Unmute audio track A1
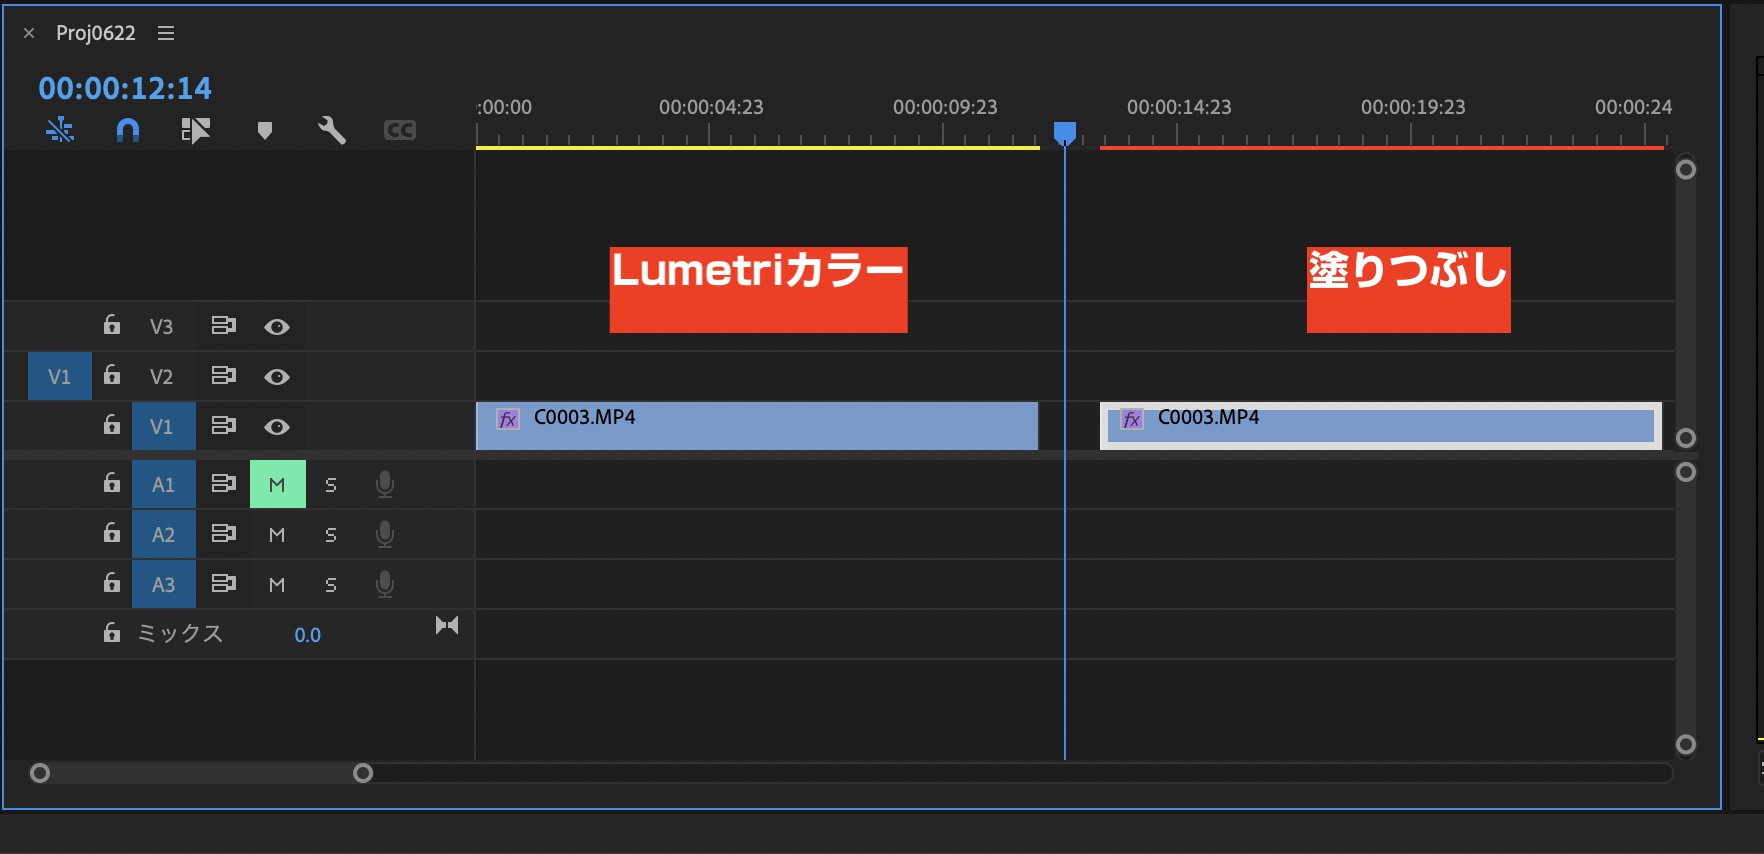The image size is (1764, 854). [278, 485]
